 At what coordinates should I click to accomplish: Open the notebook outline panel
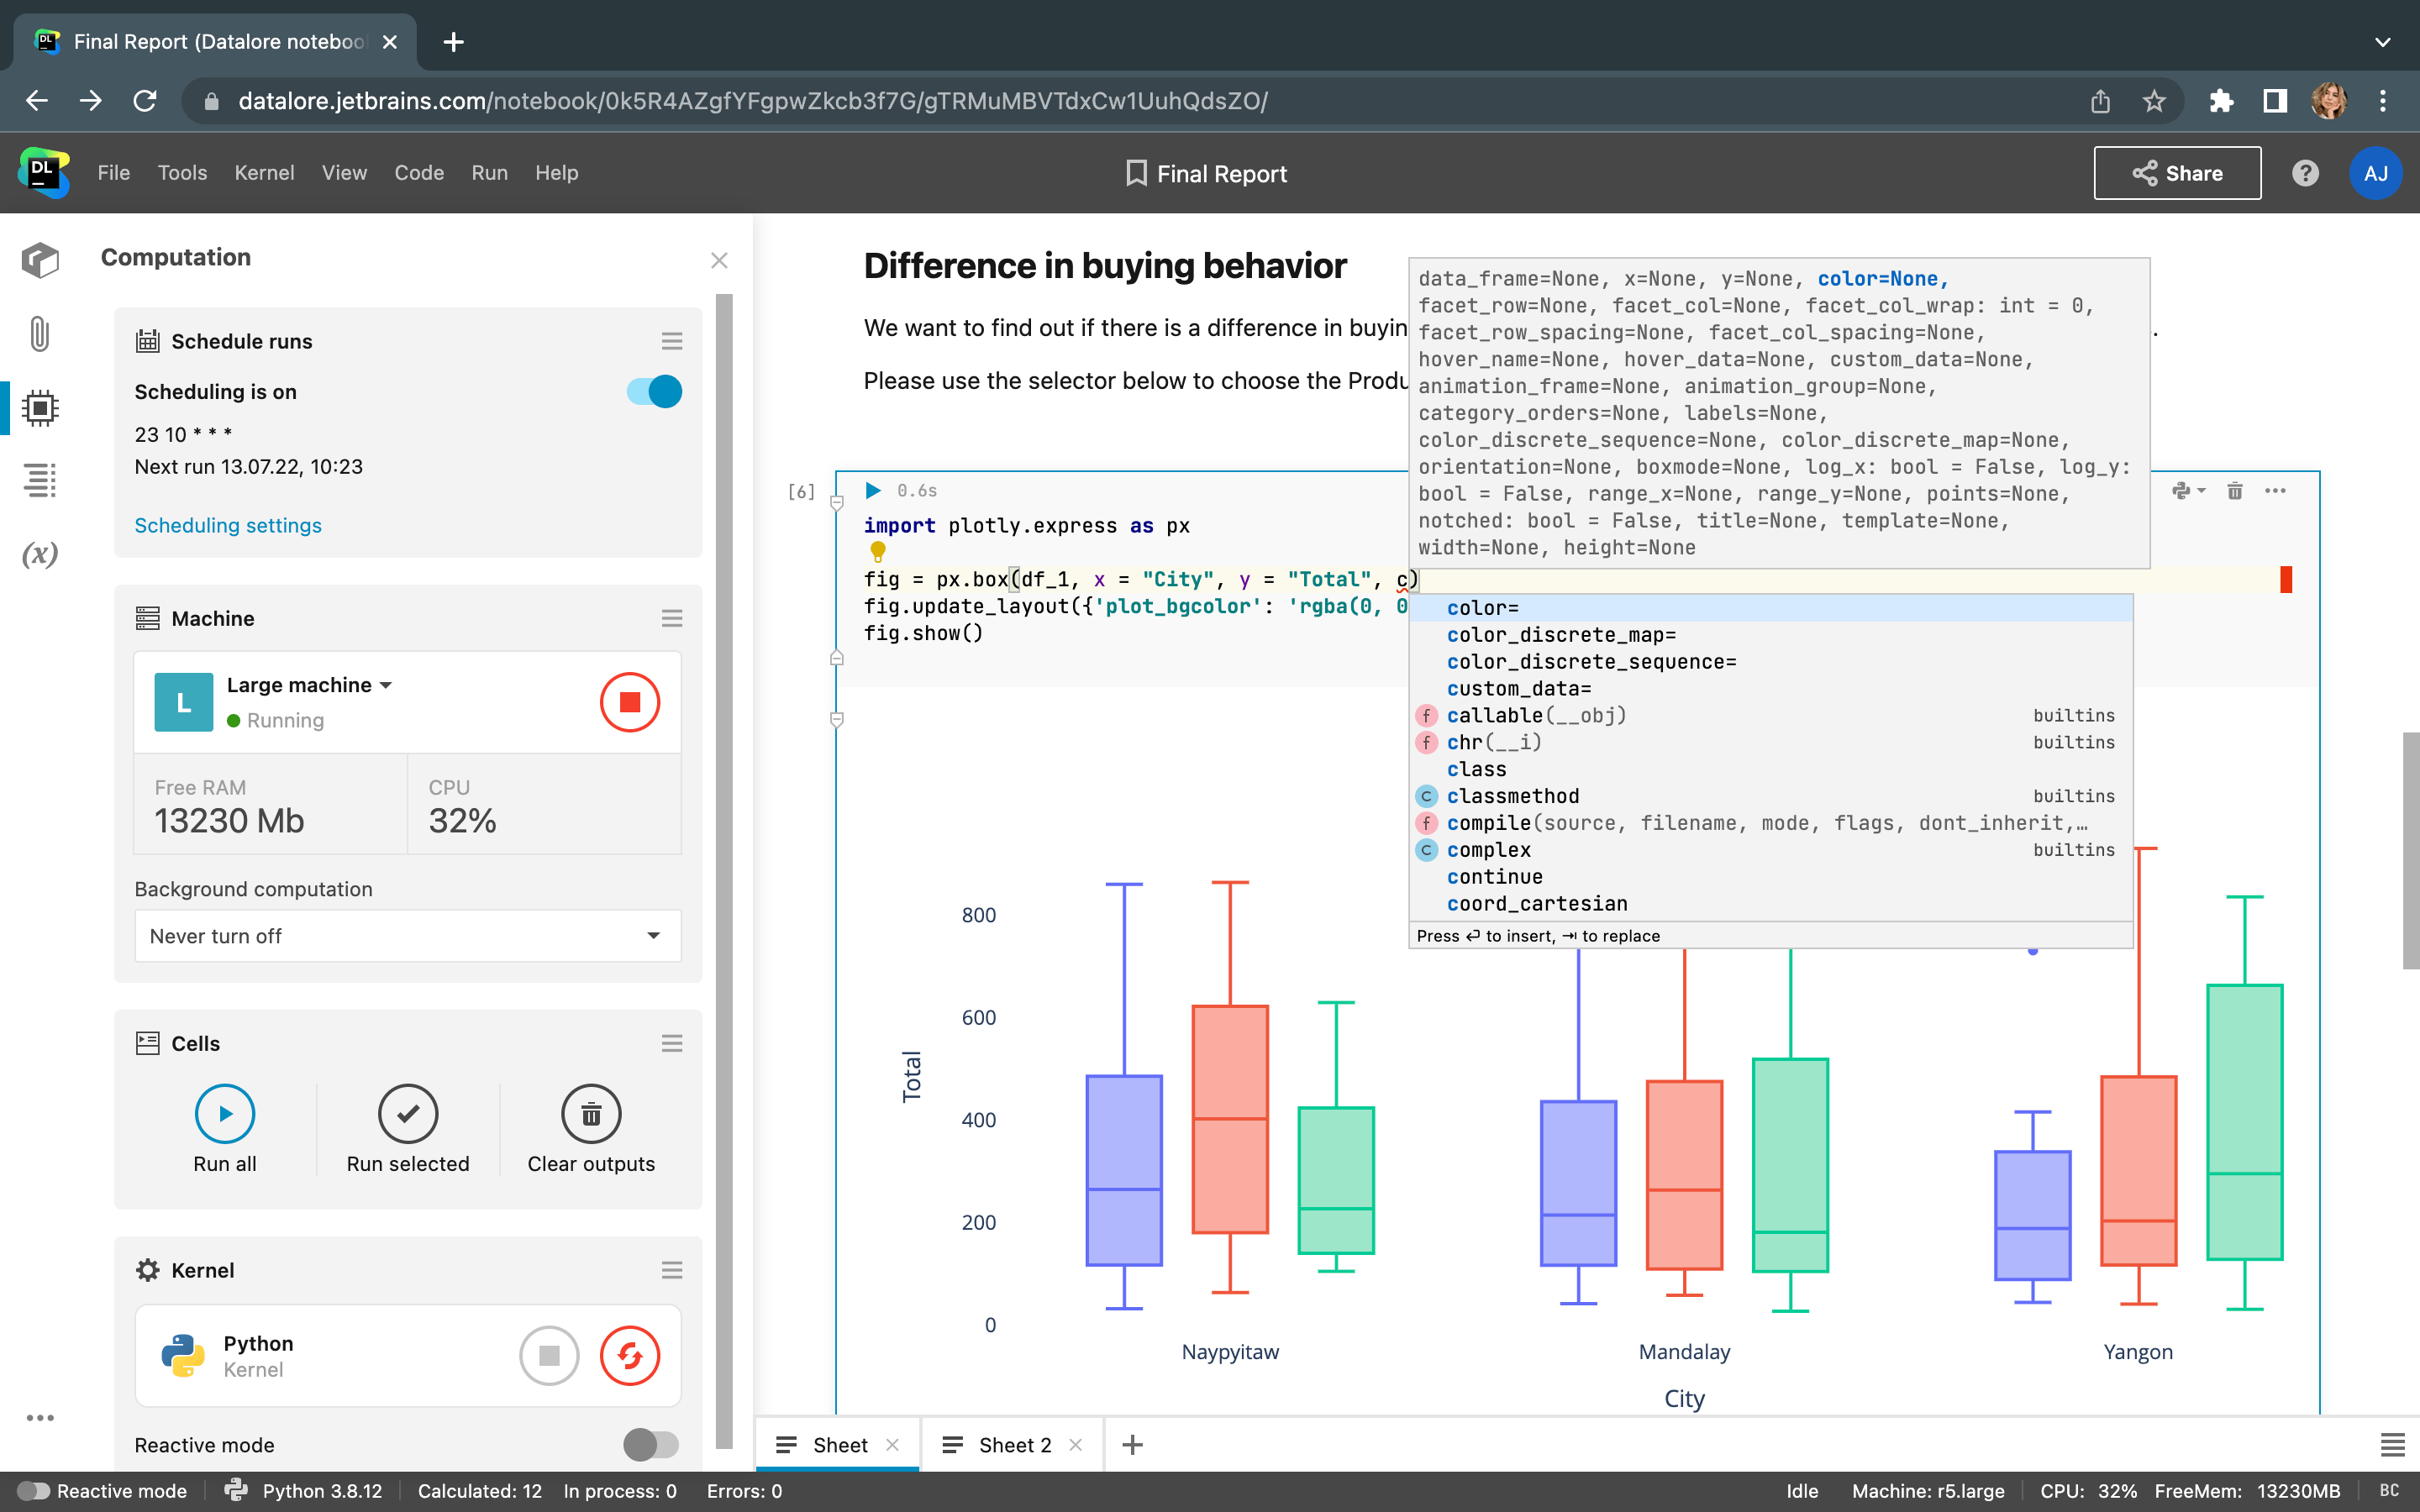(x=40, y=481)
